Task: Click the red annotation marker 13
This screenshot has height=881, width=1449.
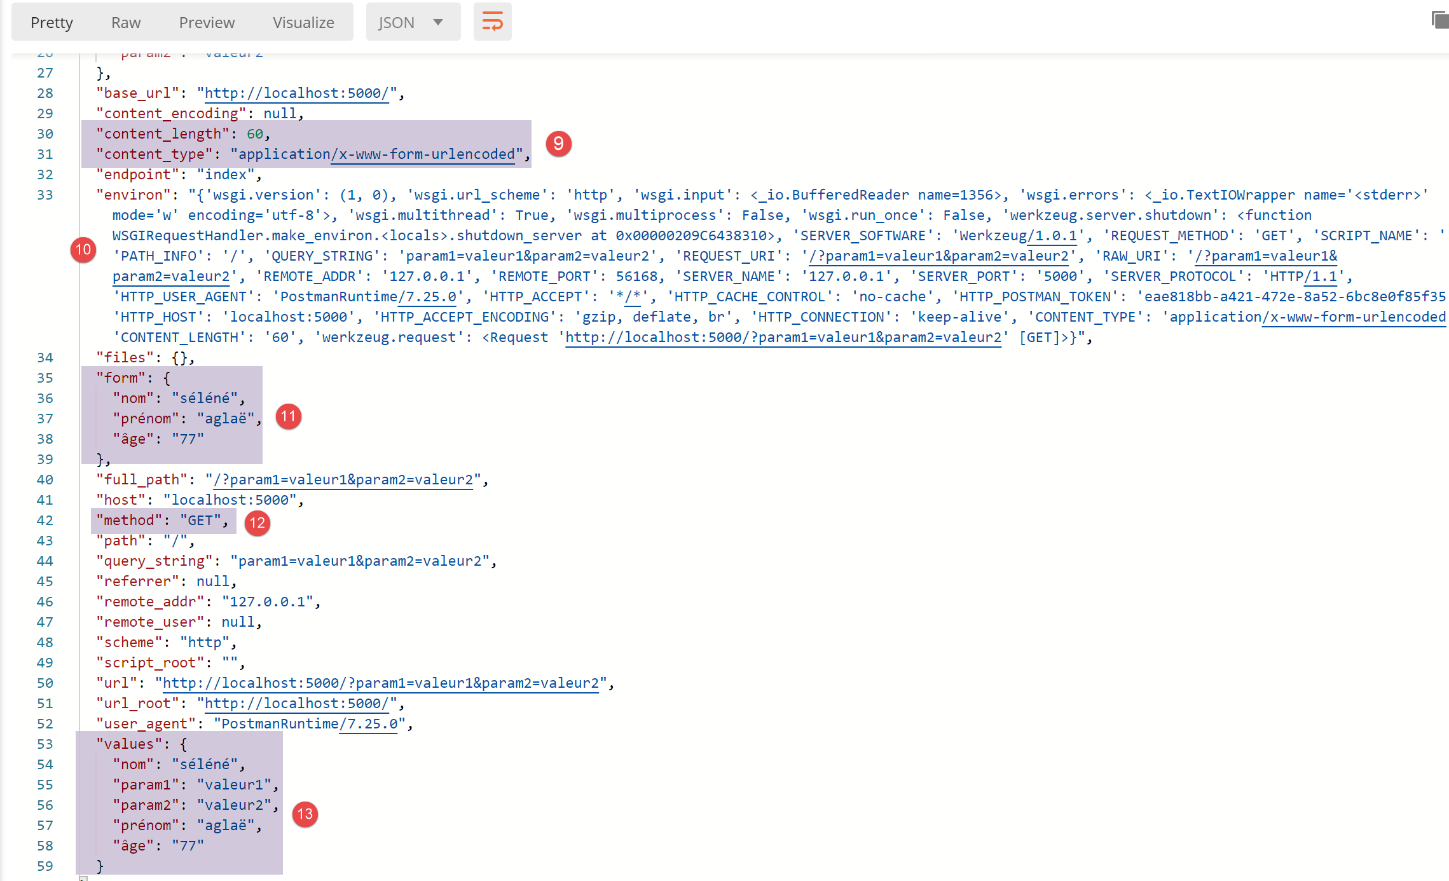Action: (305, 814)
